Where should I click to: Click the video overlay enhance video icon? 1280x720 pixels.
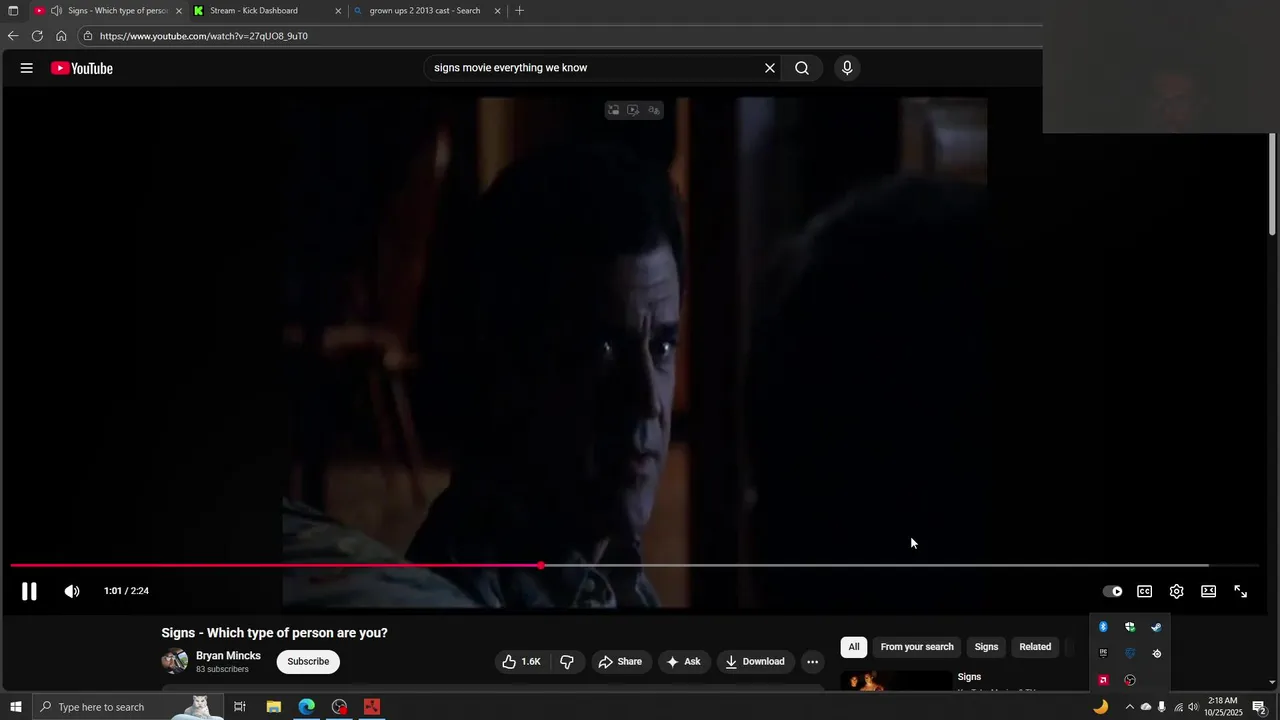point(633,110)
